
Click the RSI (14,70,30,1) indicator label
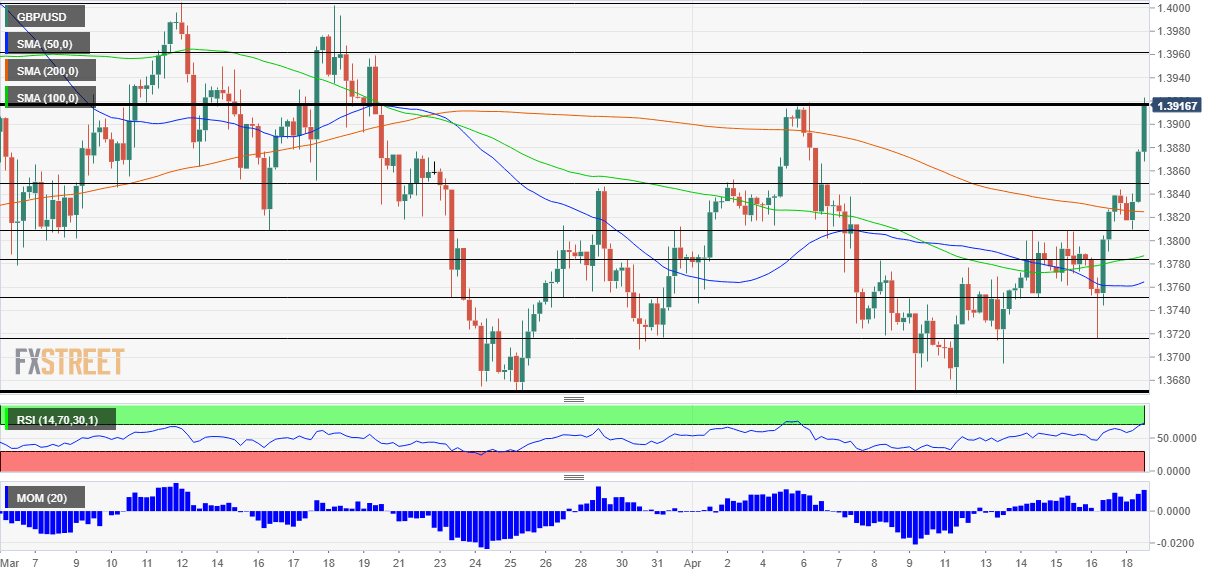tap(60, 419)
